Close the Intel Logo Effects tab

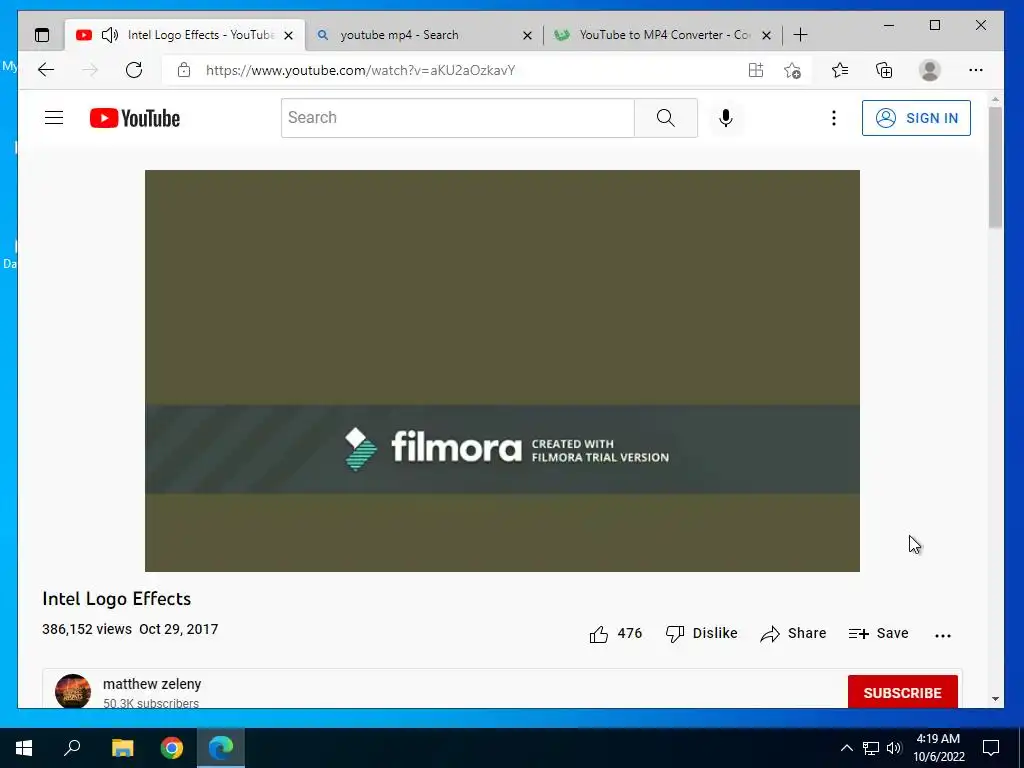[289, 35]
